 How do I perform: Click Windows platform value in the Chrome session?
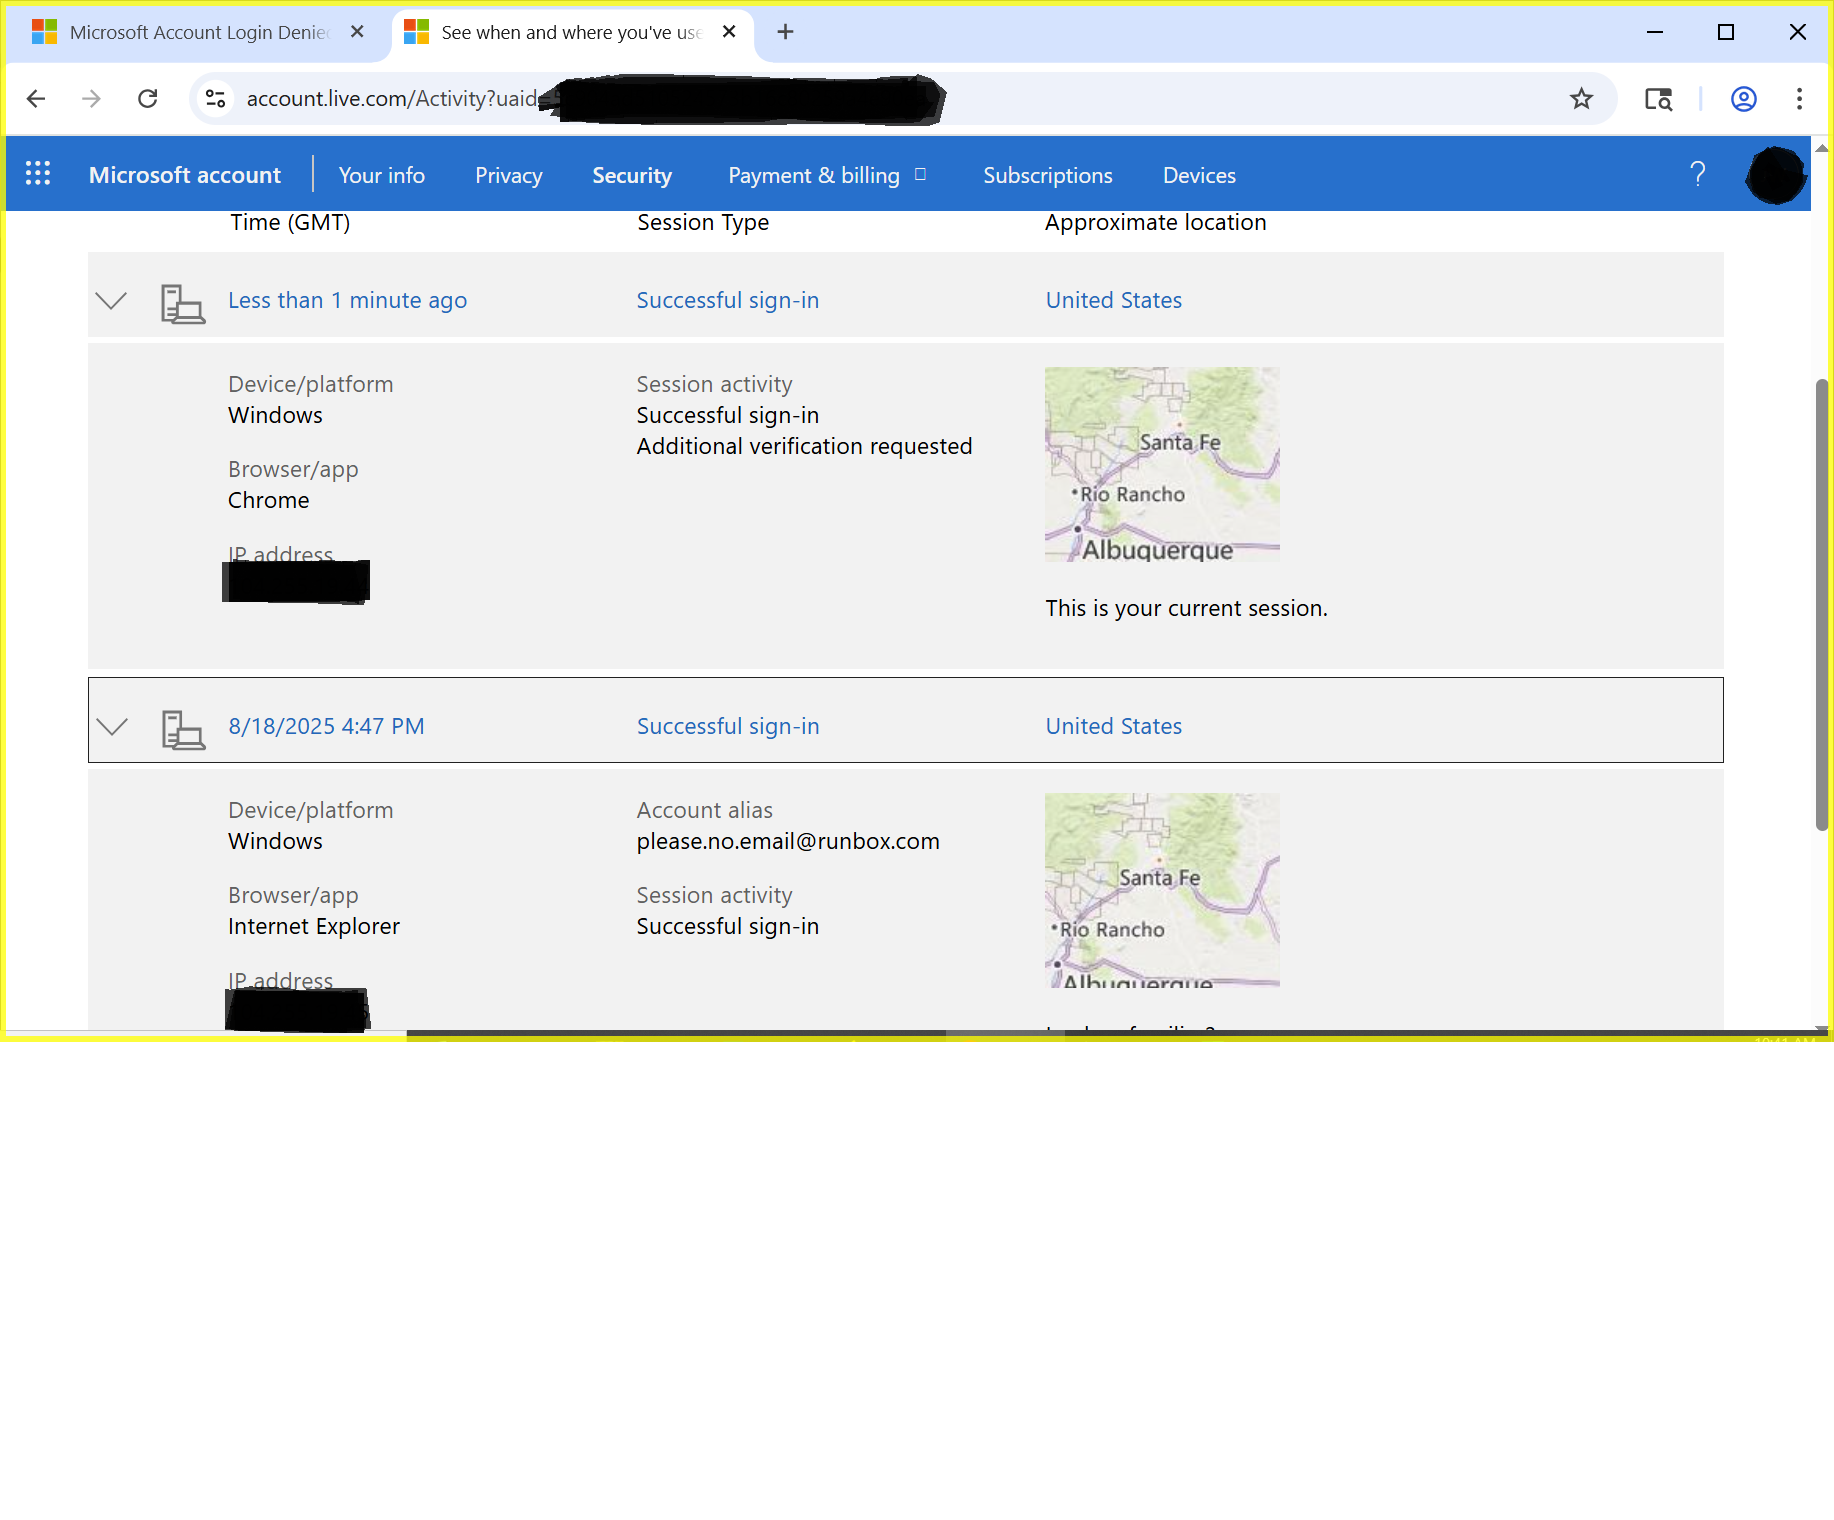pos(275,415)
